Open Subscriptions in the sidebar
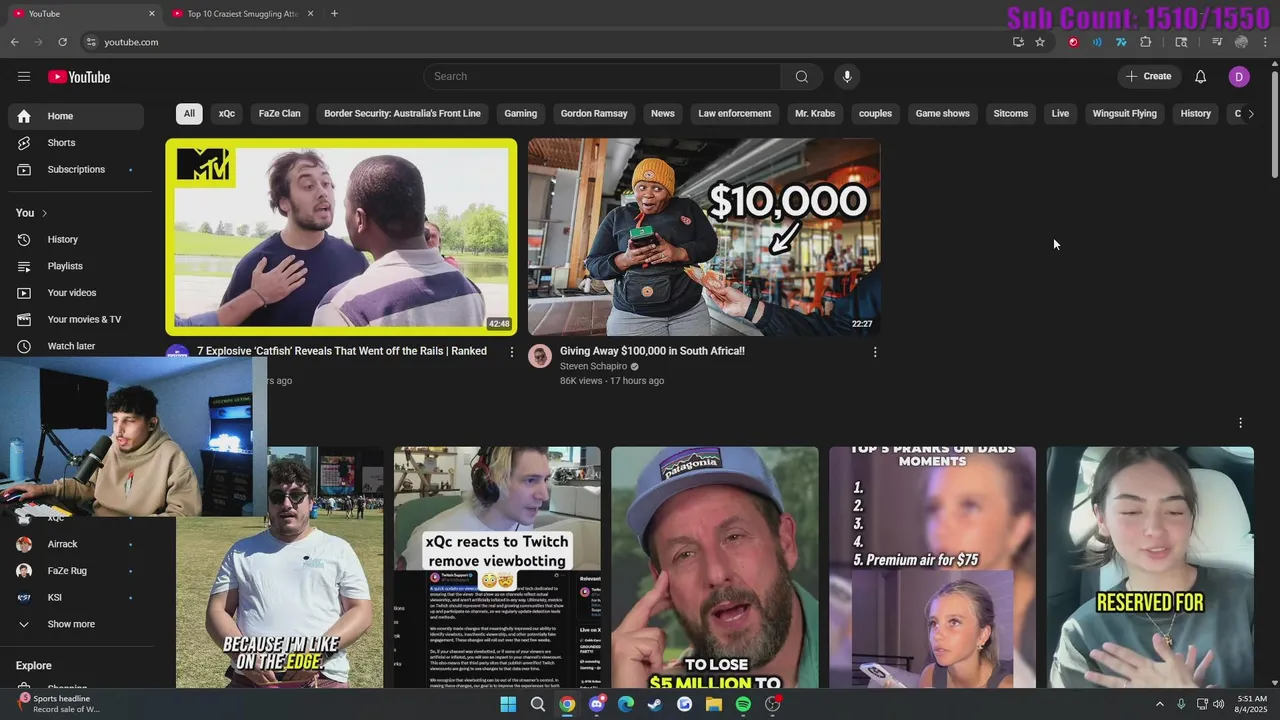Screen dimensions: 1280x720 [76, 170]
